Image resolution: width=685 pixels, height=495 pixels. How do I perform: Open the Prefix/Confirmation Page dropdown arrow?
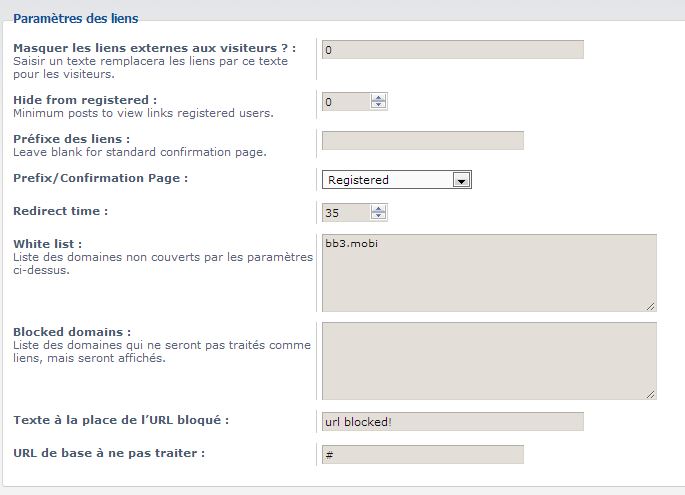tap(460, 180)
